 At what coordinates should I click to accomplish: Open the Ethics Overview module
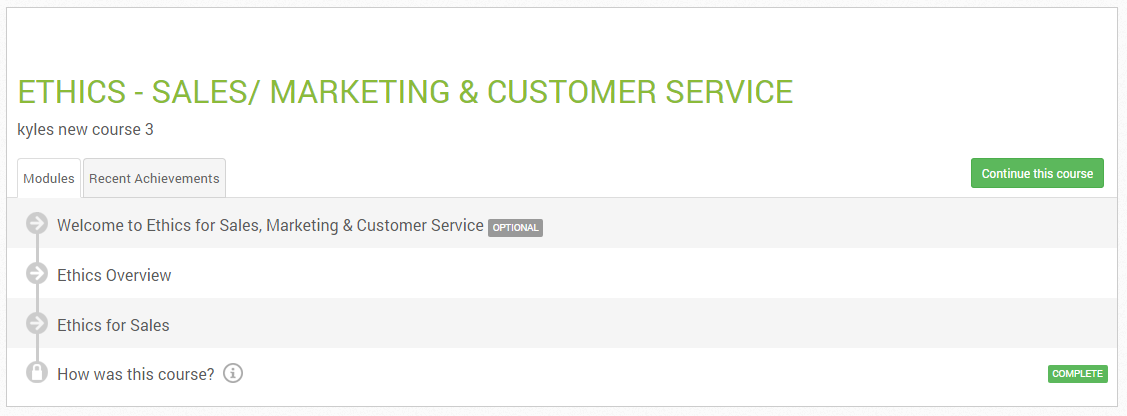coord(114,275)
